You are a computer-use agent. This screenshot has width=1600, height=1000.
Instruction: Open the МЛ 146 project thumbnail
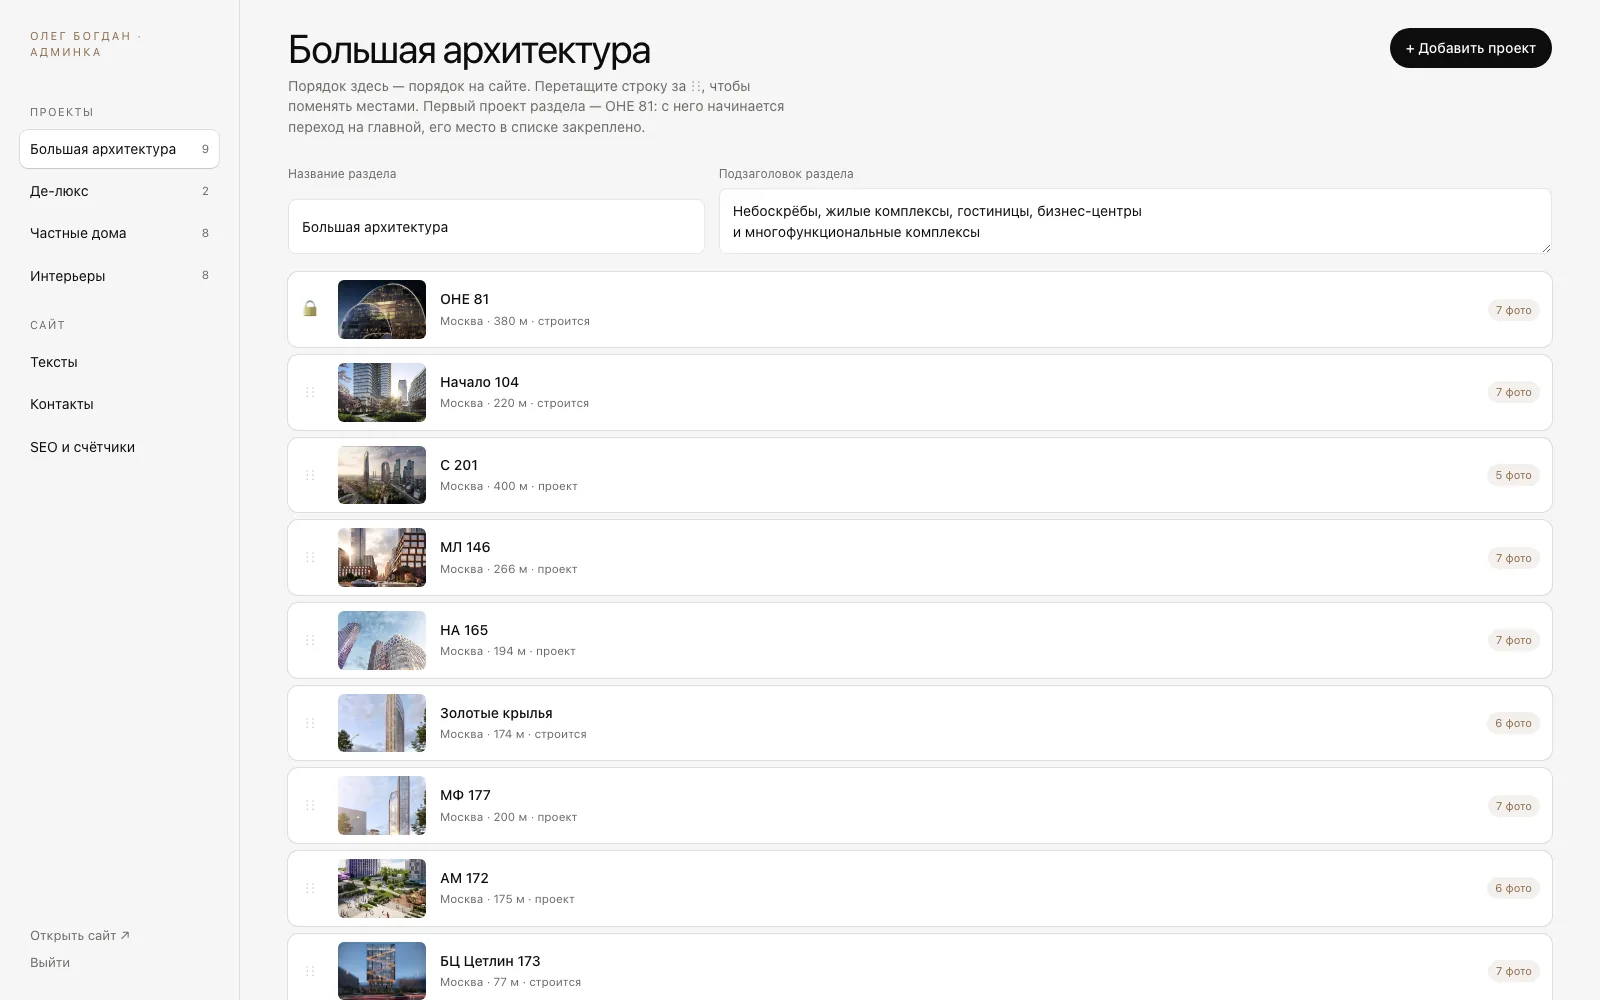382,557
